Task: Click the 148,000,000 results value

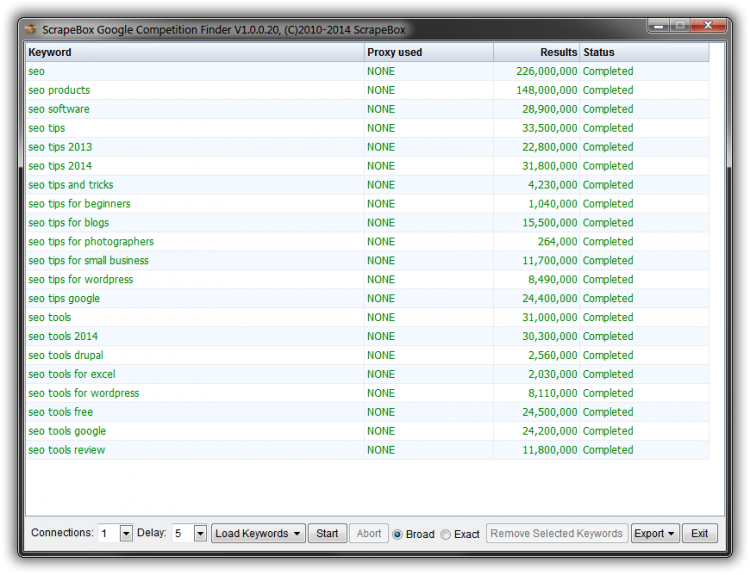Action: click(x=547, y=90)
